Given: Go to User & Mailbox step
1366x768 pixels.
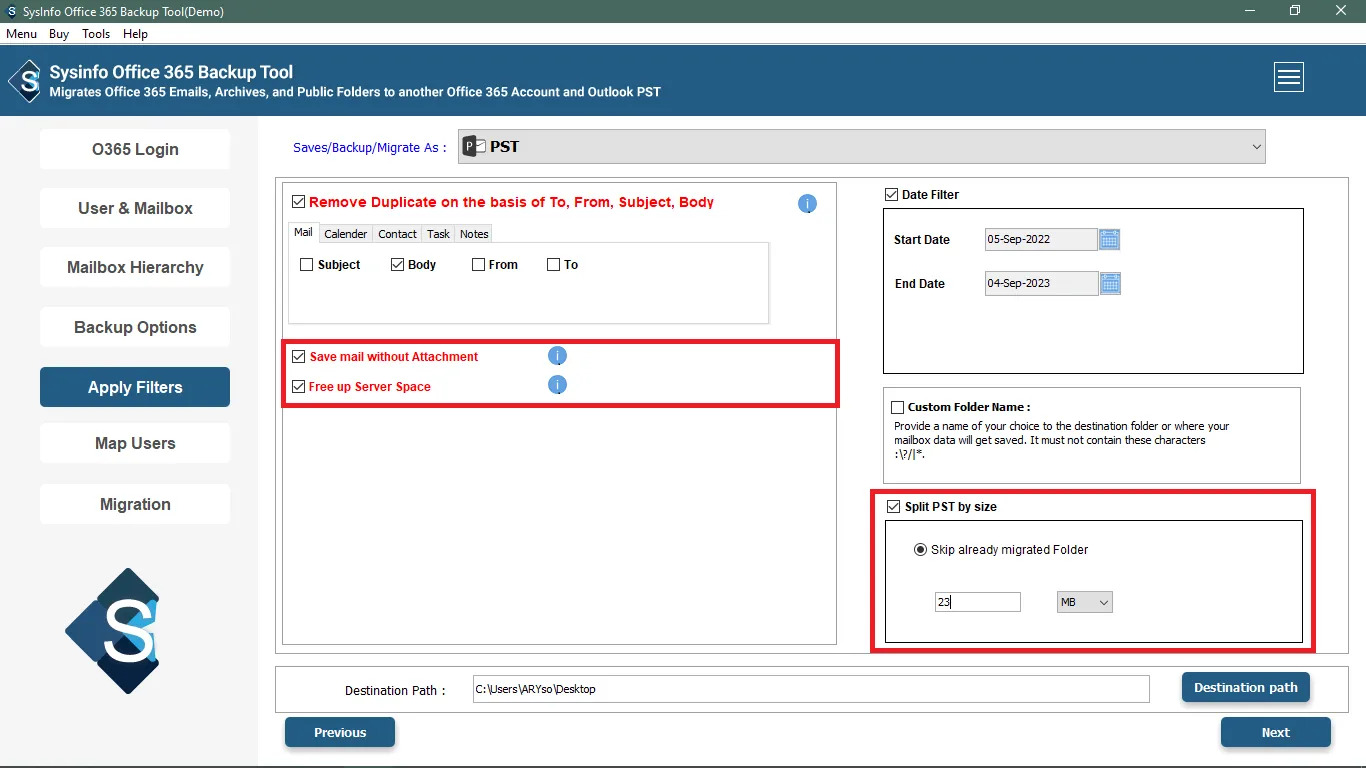Looking at the screenshot, I should (135, 208).
